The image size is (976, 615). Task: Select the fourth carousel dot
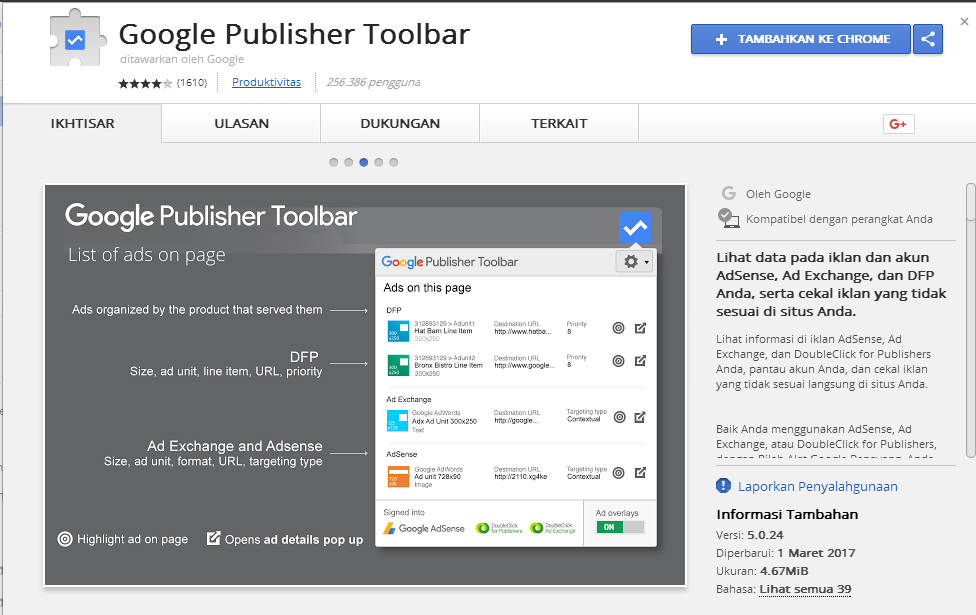(378, 162)
